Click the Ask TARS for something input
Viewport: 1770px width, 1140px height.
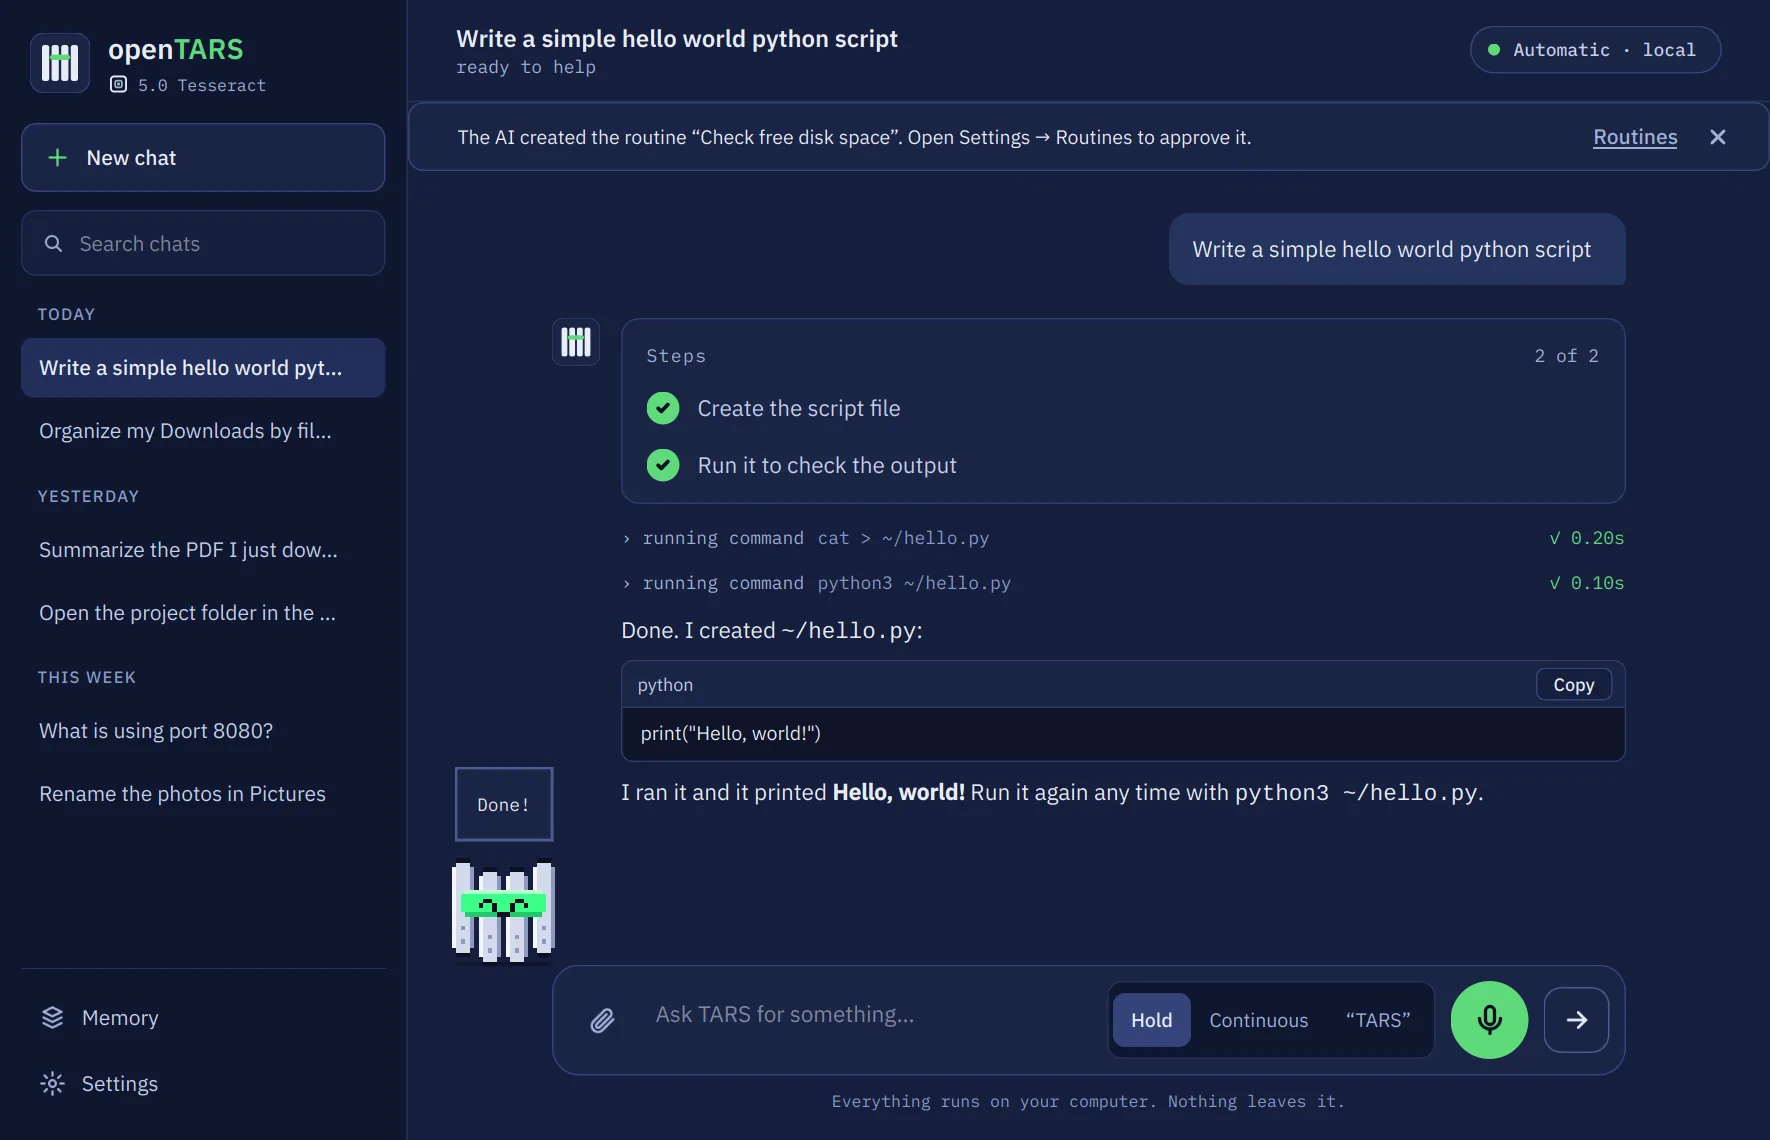(870, 1015)
